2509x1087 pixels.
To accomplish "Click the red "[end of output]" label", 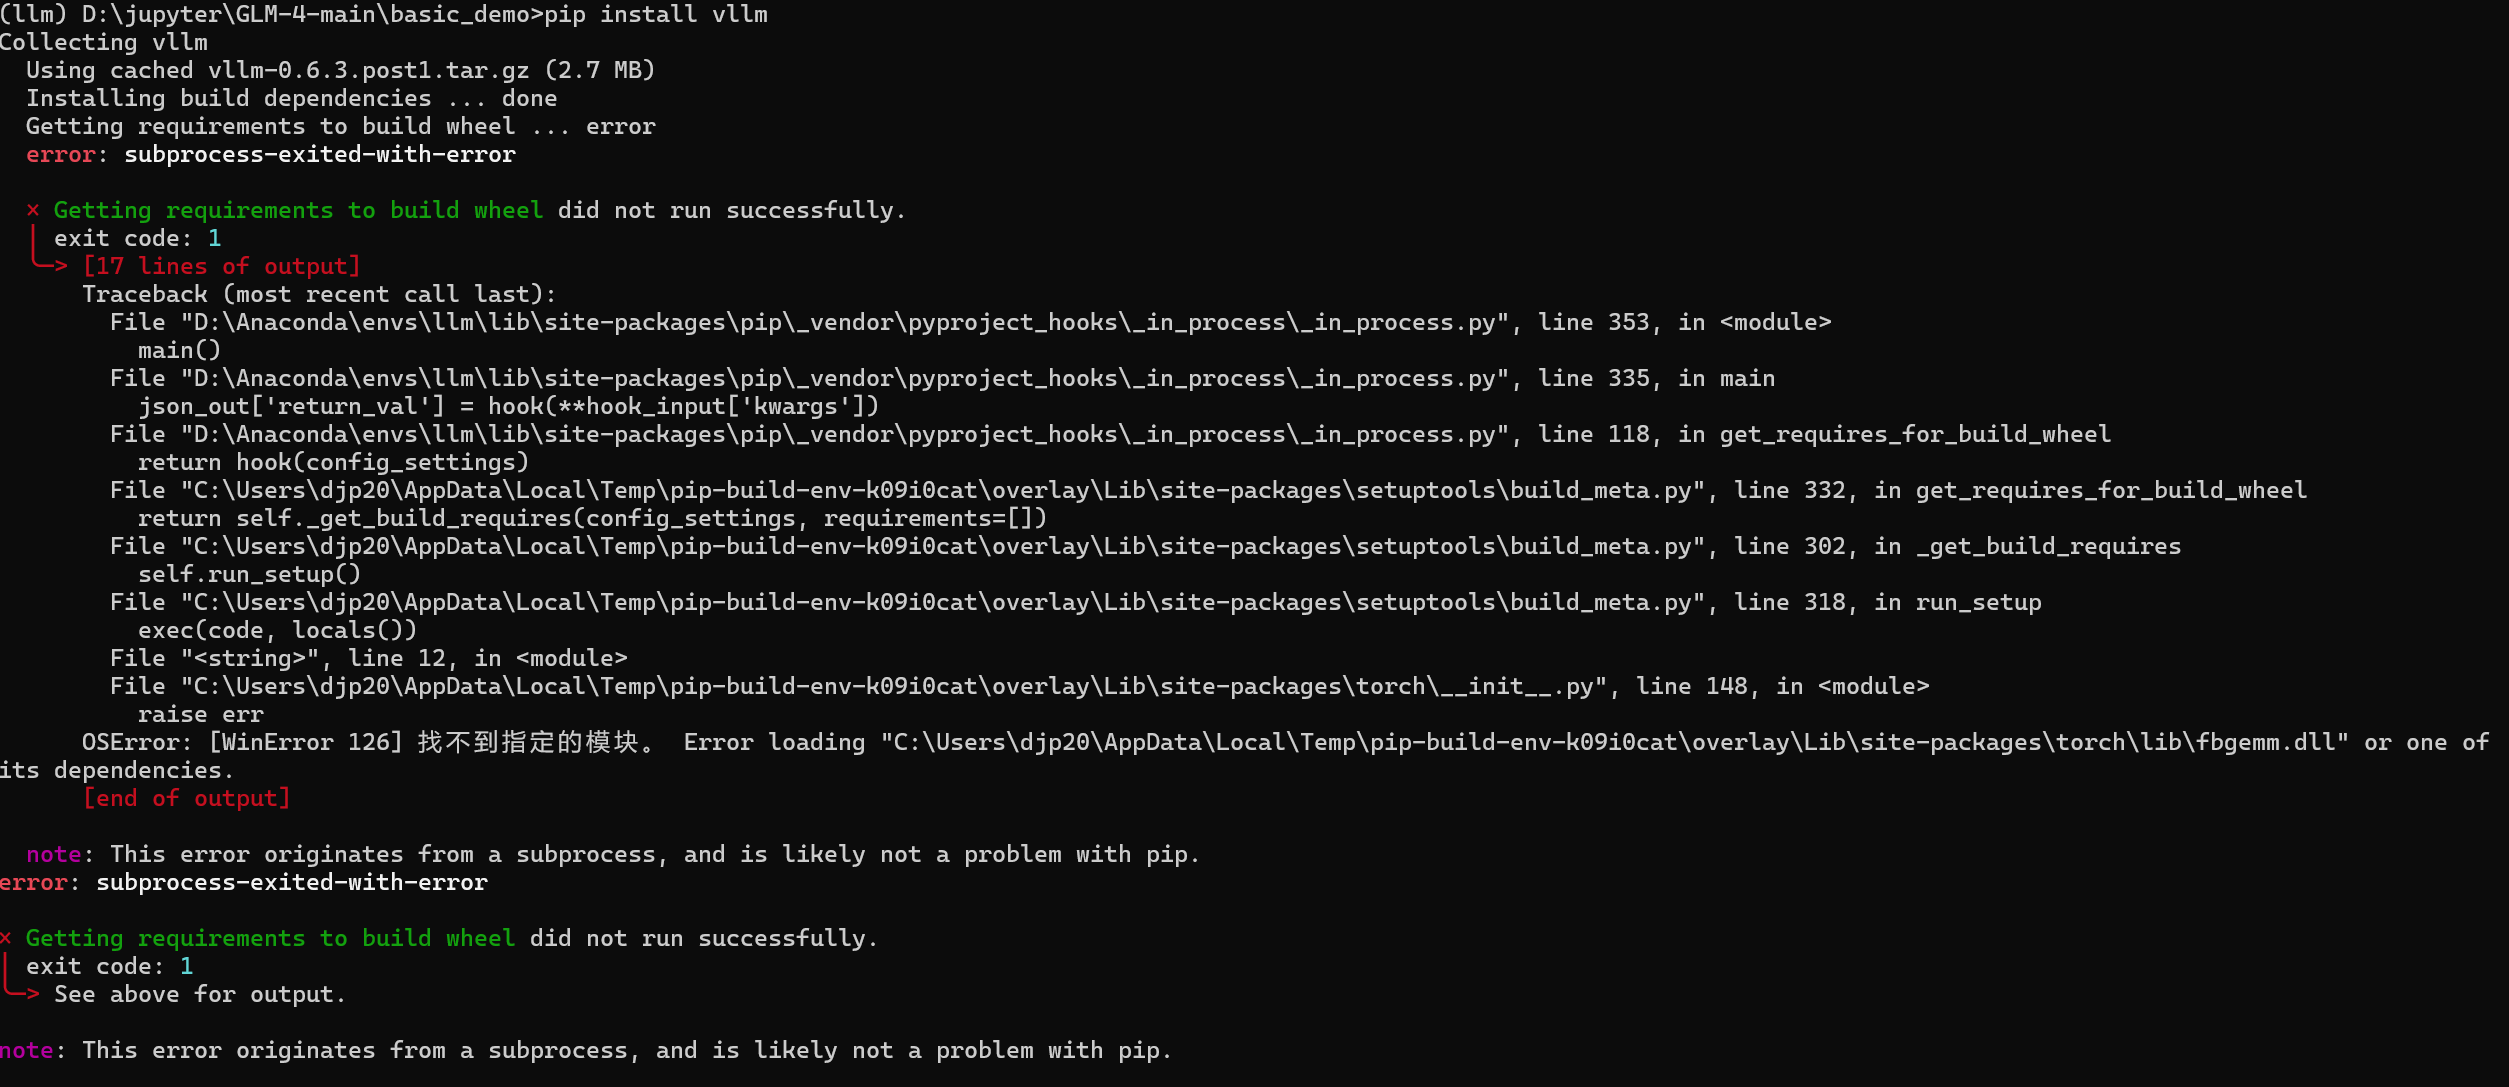I will point(186,798).
